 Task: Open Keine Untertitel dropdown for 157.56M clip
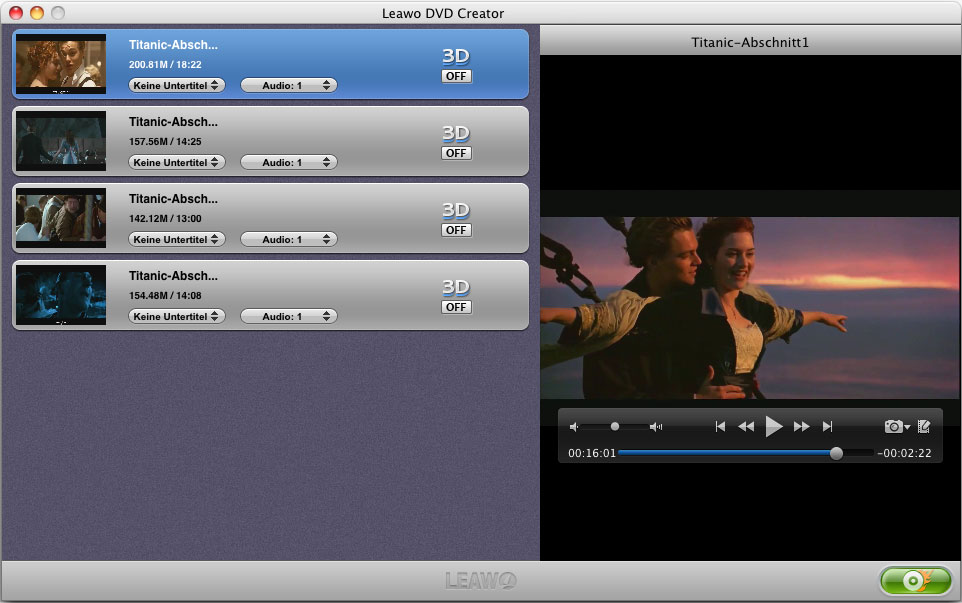177,162
